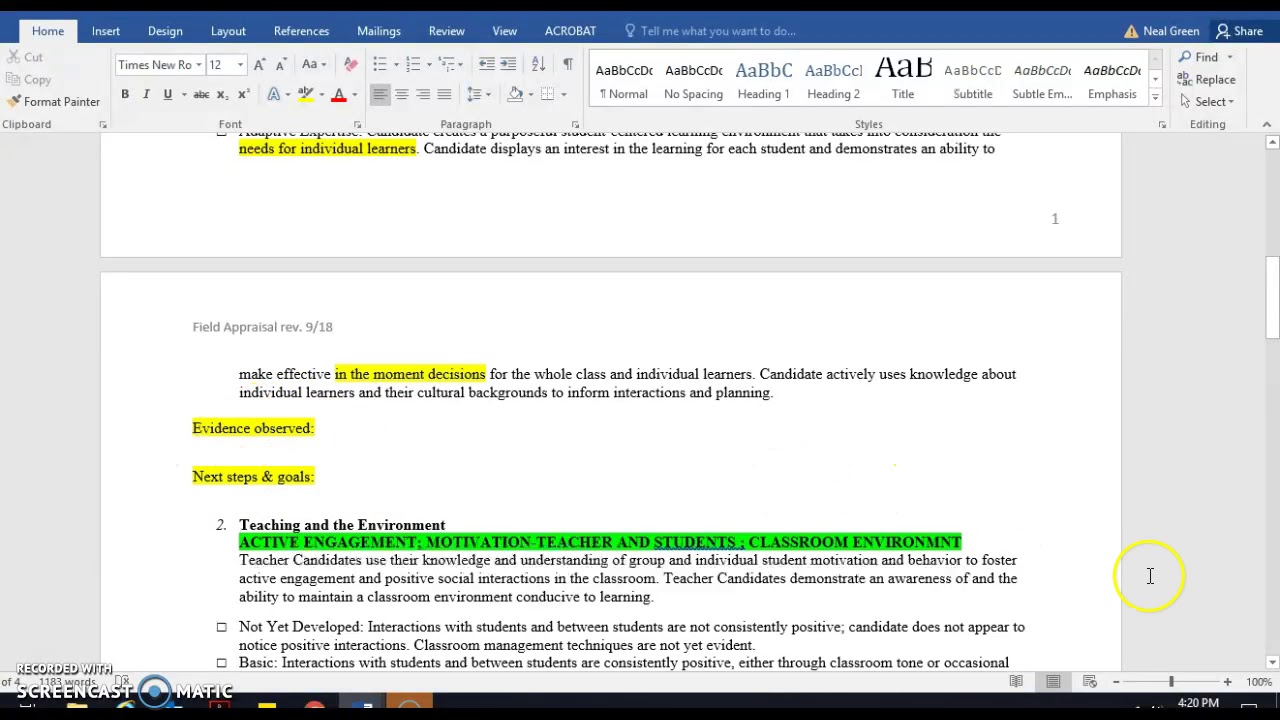Click the Format Painter brush

point(53,102)
